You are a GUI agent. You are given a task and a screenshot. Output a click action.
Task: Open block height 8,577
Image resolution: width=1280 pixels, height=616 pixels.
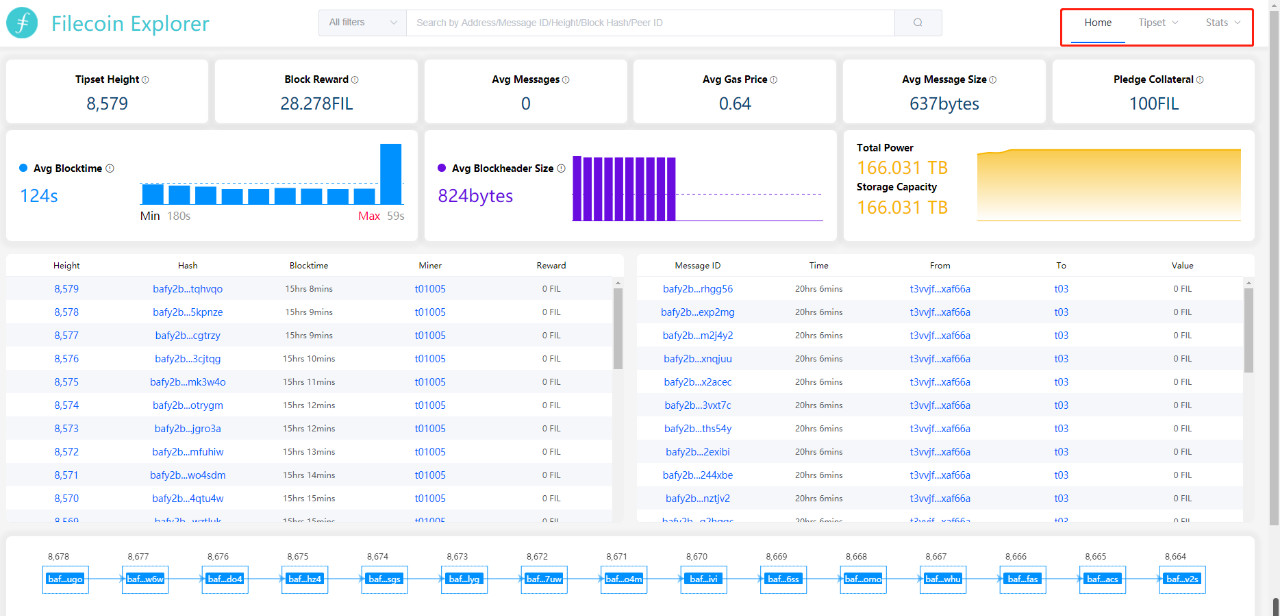pyautogui.click(x=67, y=335)
